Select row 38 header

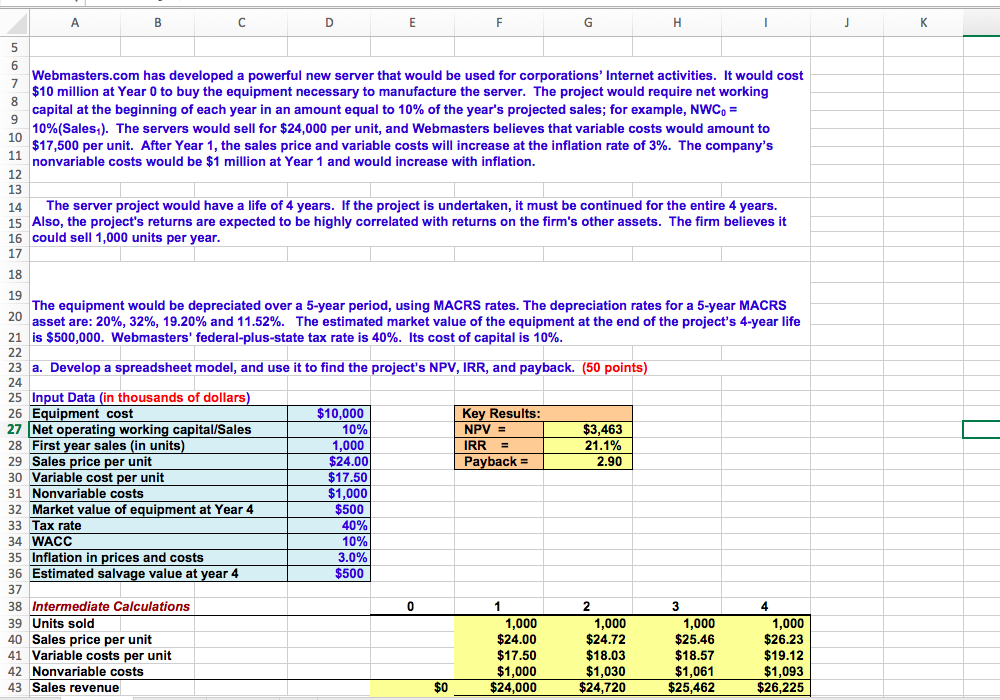(x=14, y=607)
